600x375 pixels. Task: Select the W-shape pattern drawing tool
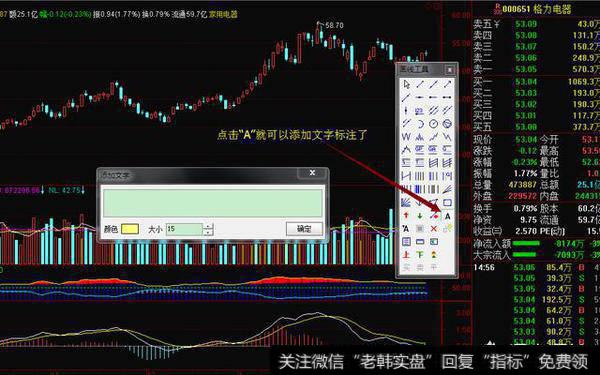406,136
